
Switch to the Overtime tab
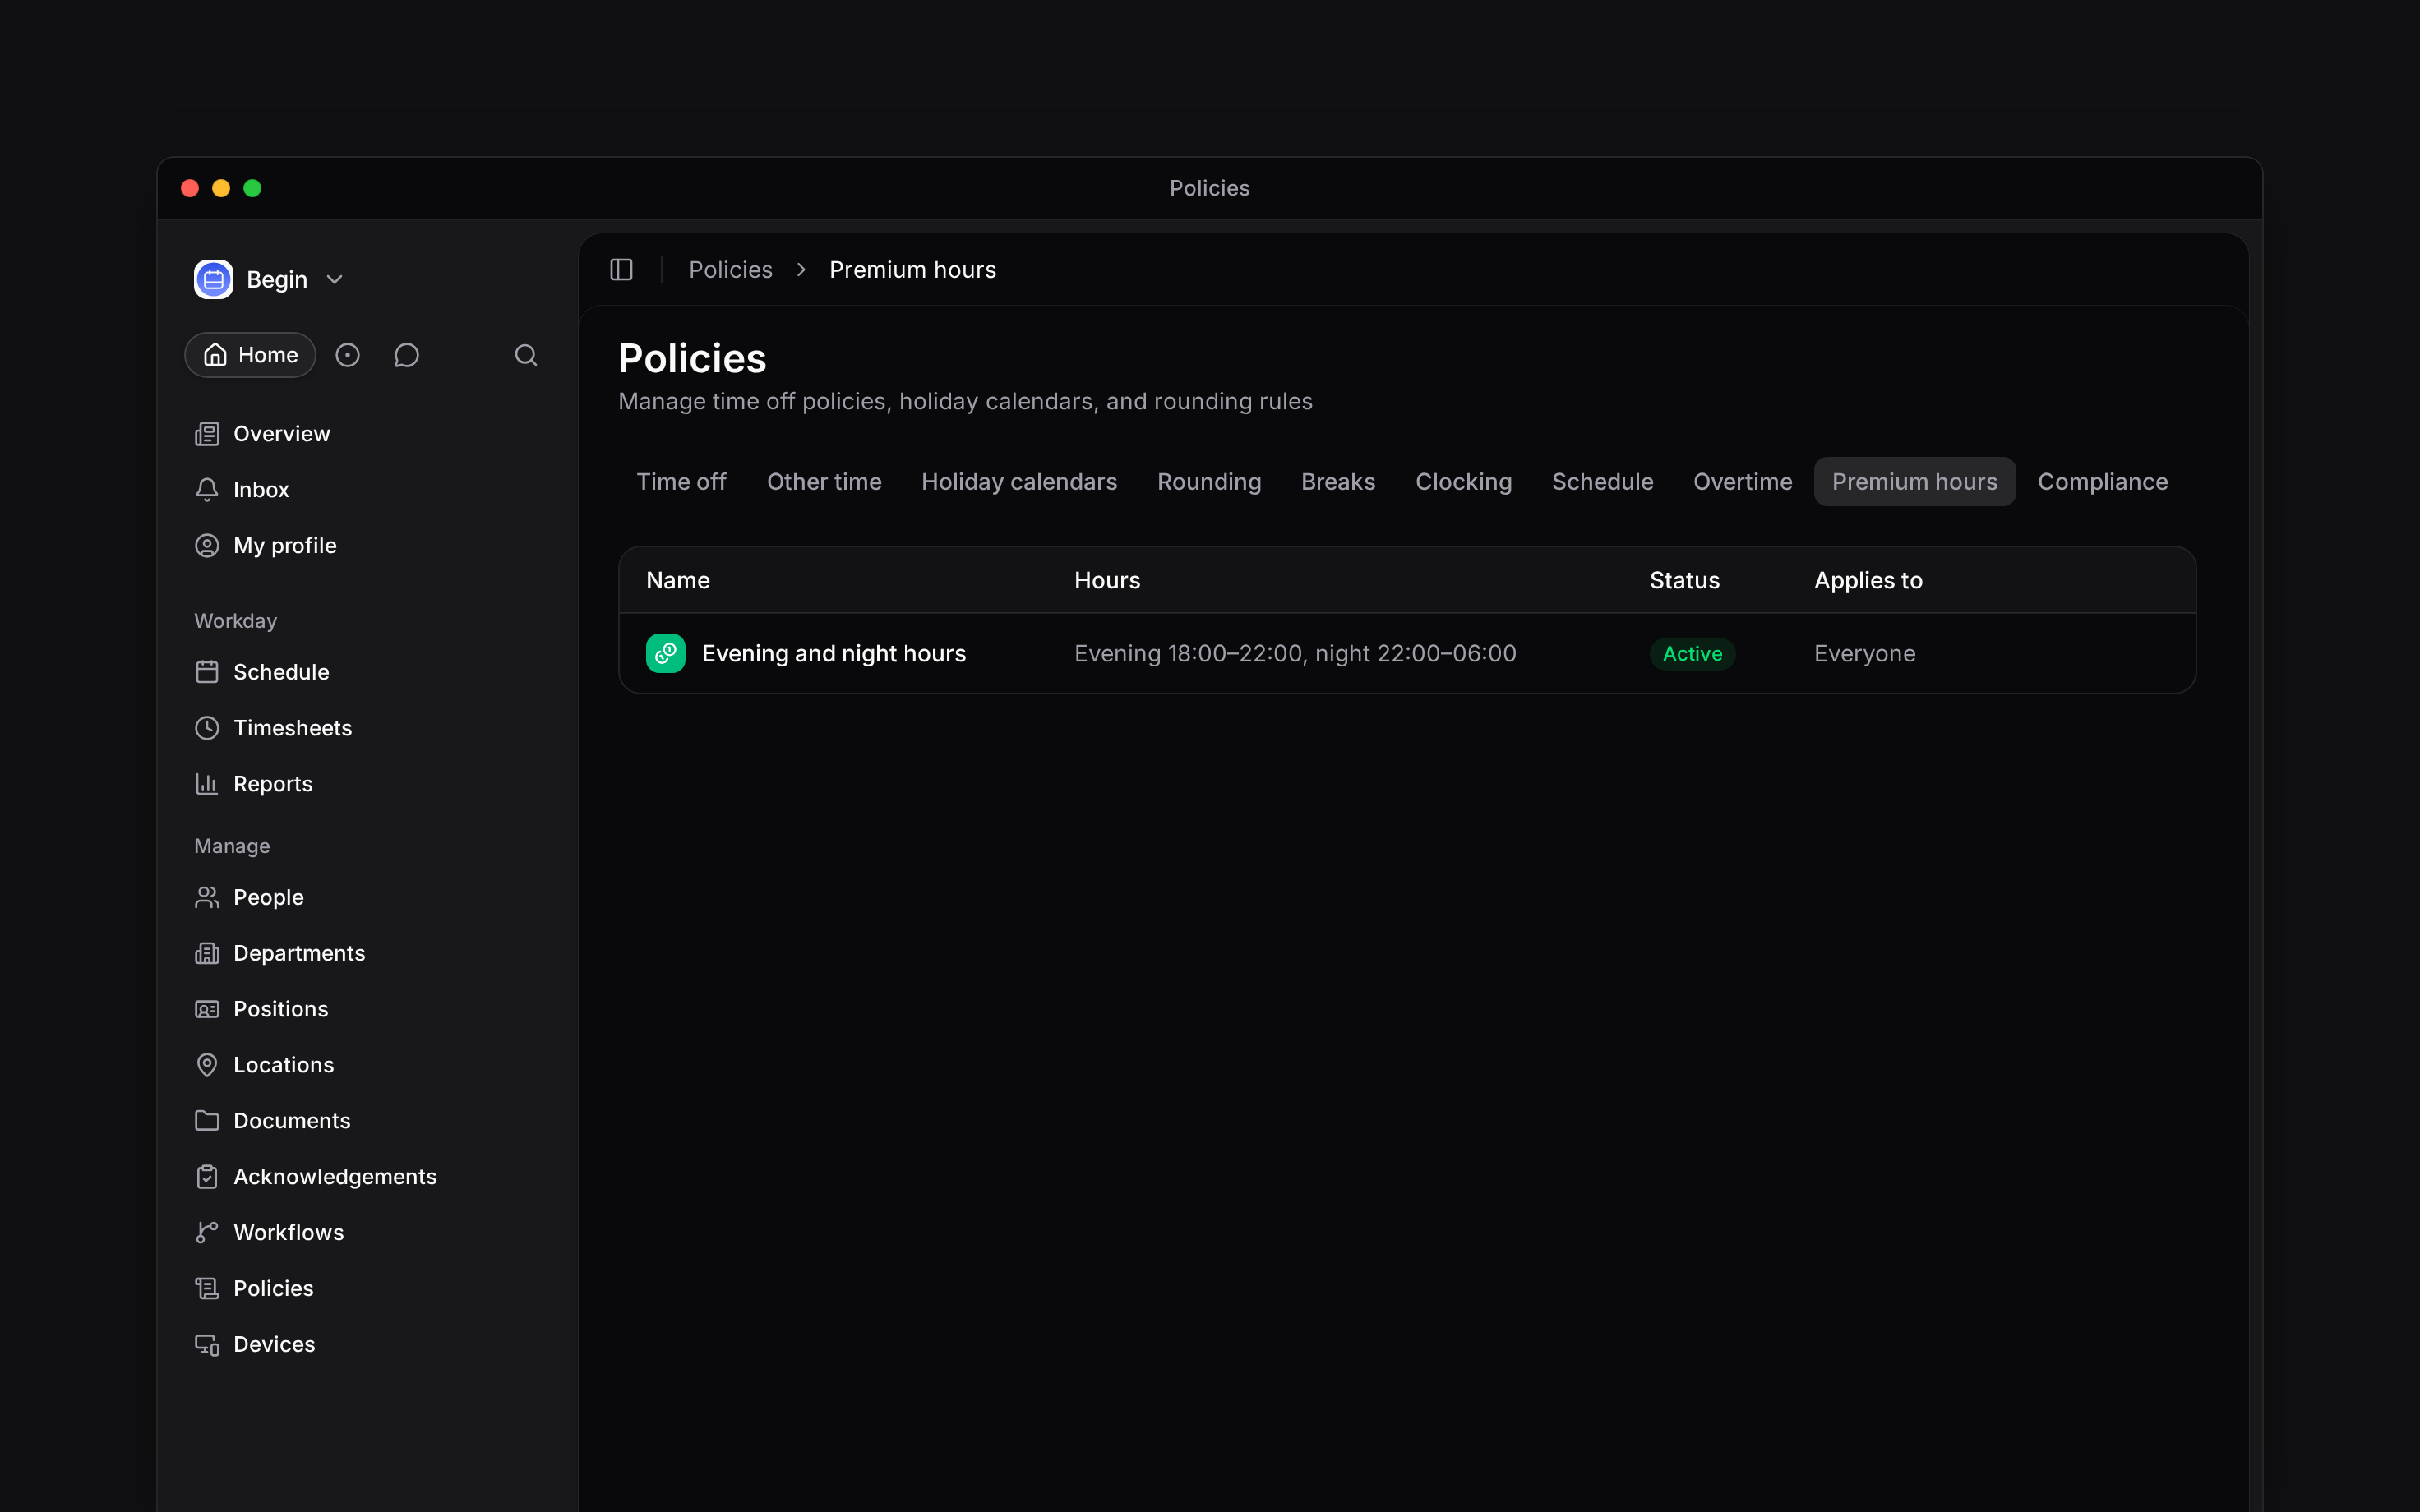pos(1742,482)
